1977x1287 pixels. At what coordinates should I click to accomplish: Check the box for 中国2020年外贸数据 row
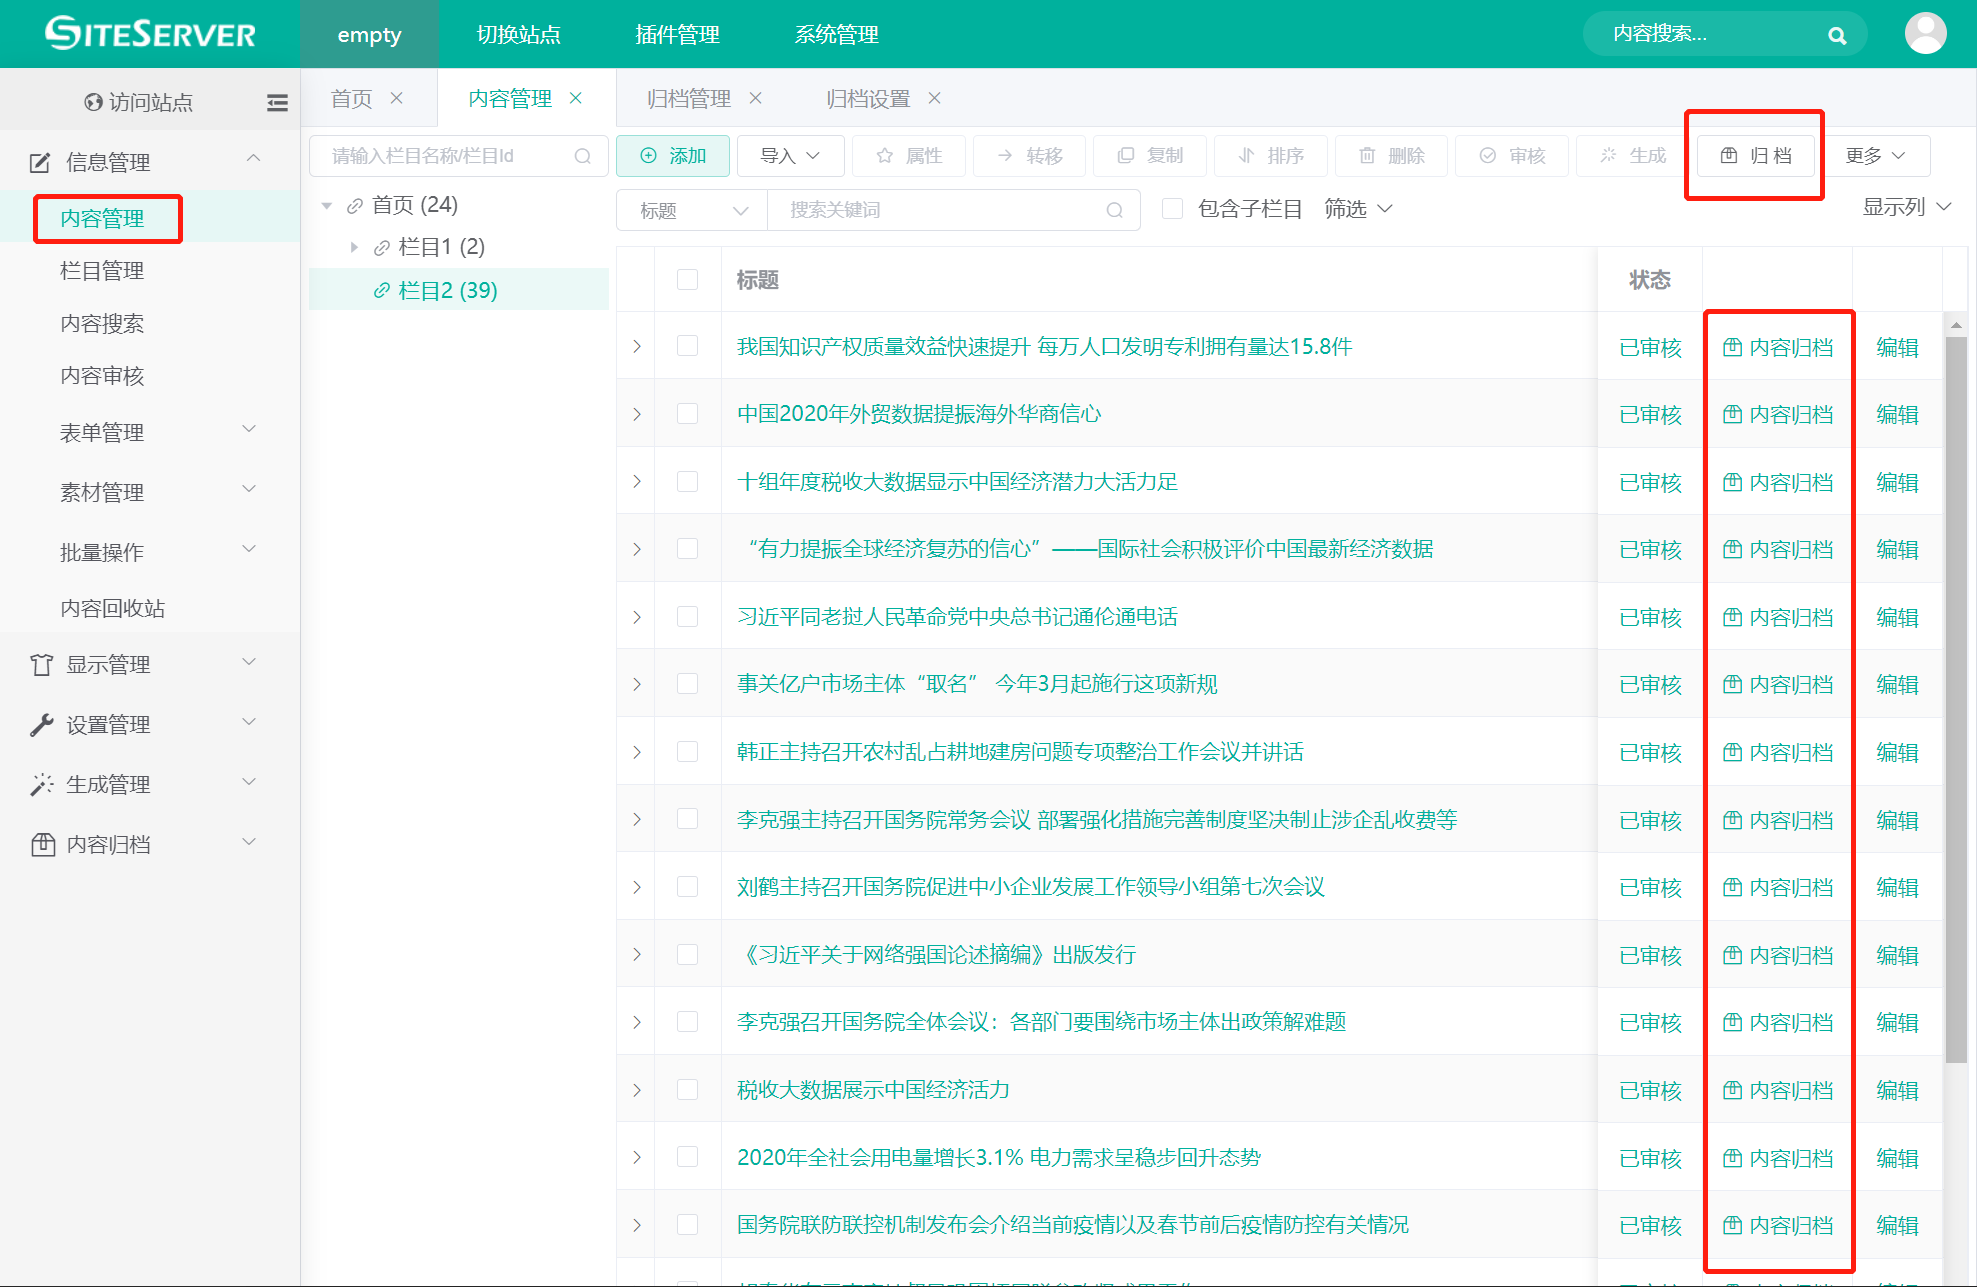coord(687,414)
